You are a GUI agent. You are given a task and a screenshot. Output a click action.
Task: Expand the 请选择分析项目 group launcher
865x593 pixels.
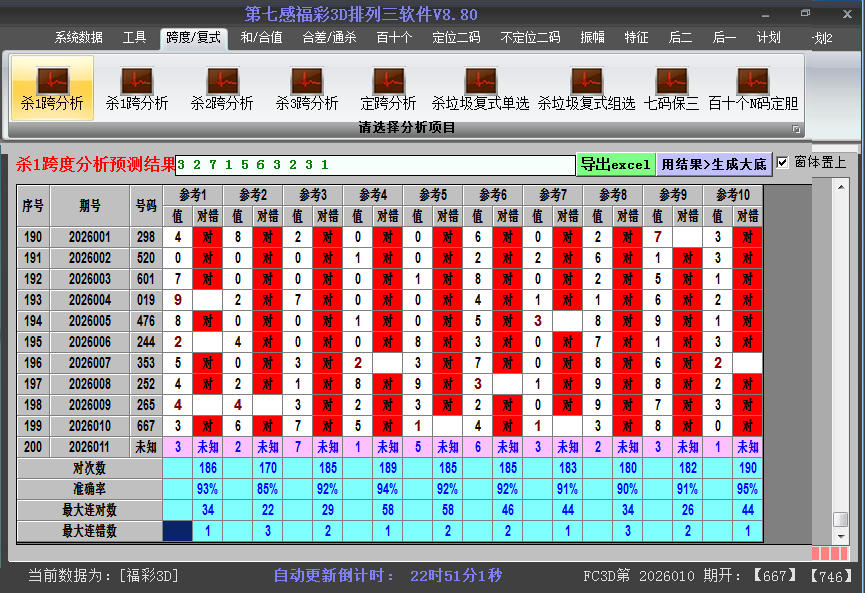click(x=797, y=129)
